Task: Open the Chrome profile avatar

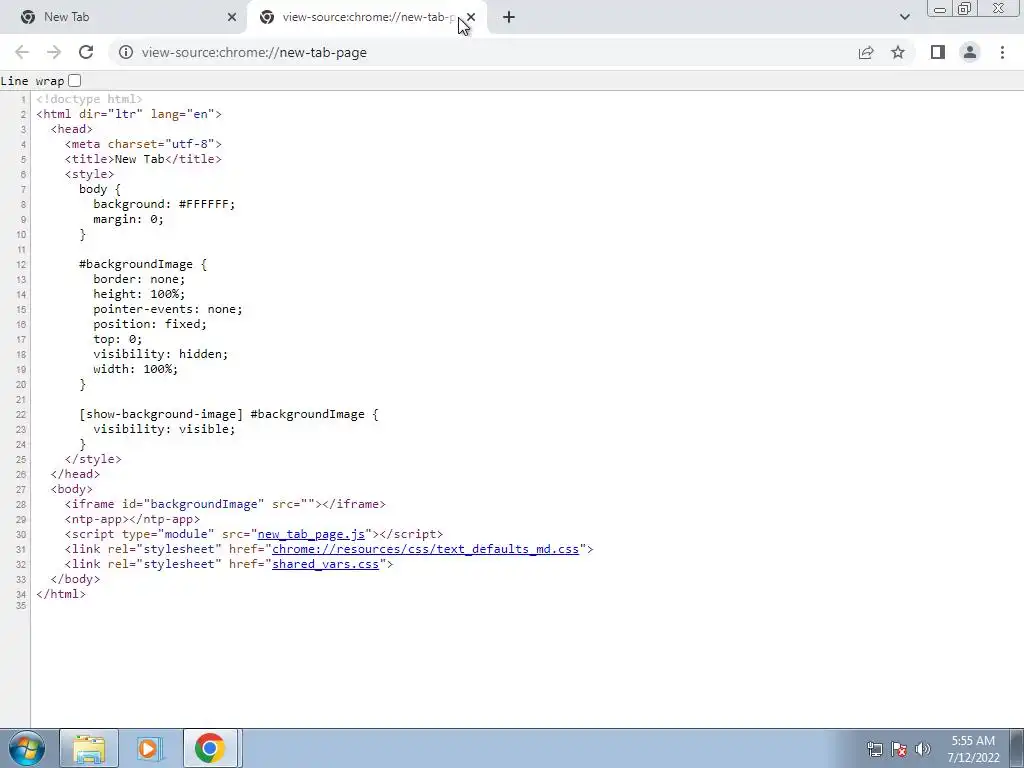Action: point(970,52)
